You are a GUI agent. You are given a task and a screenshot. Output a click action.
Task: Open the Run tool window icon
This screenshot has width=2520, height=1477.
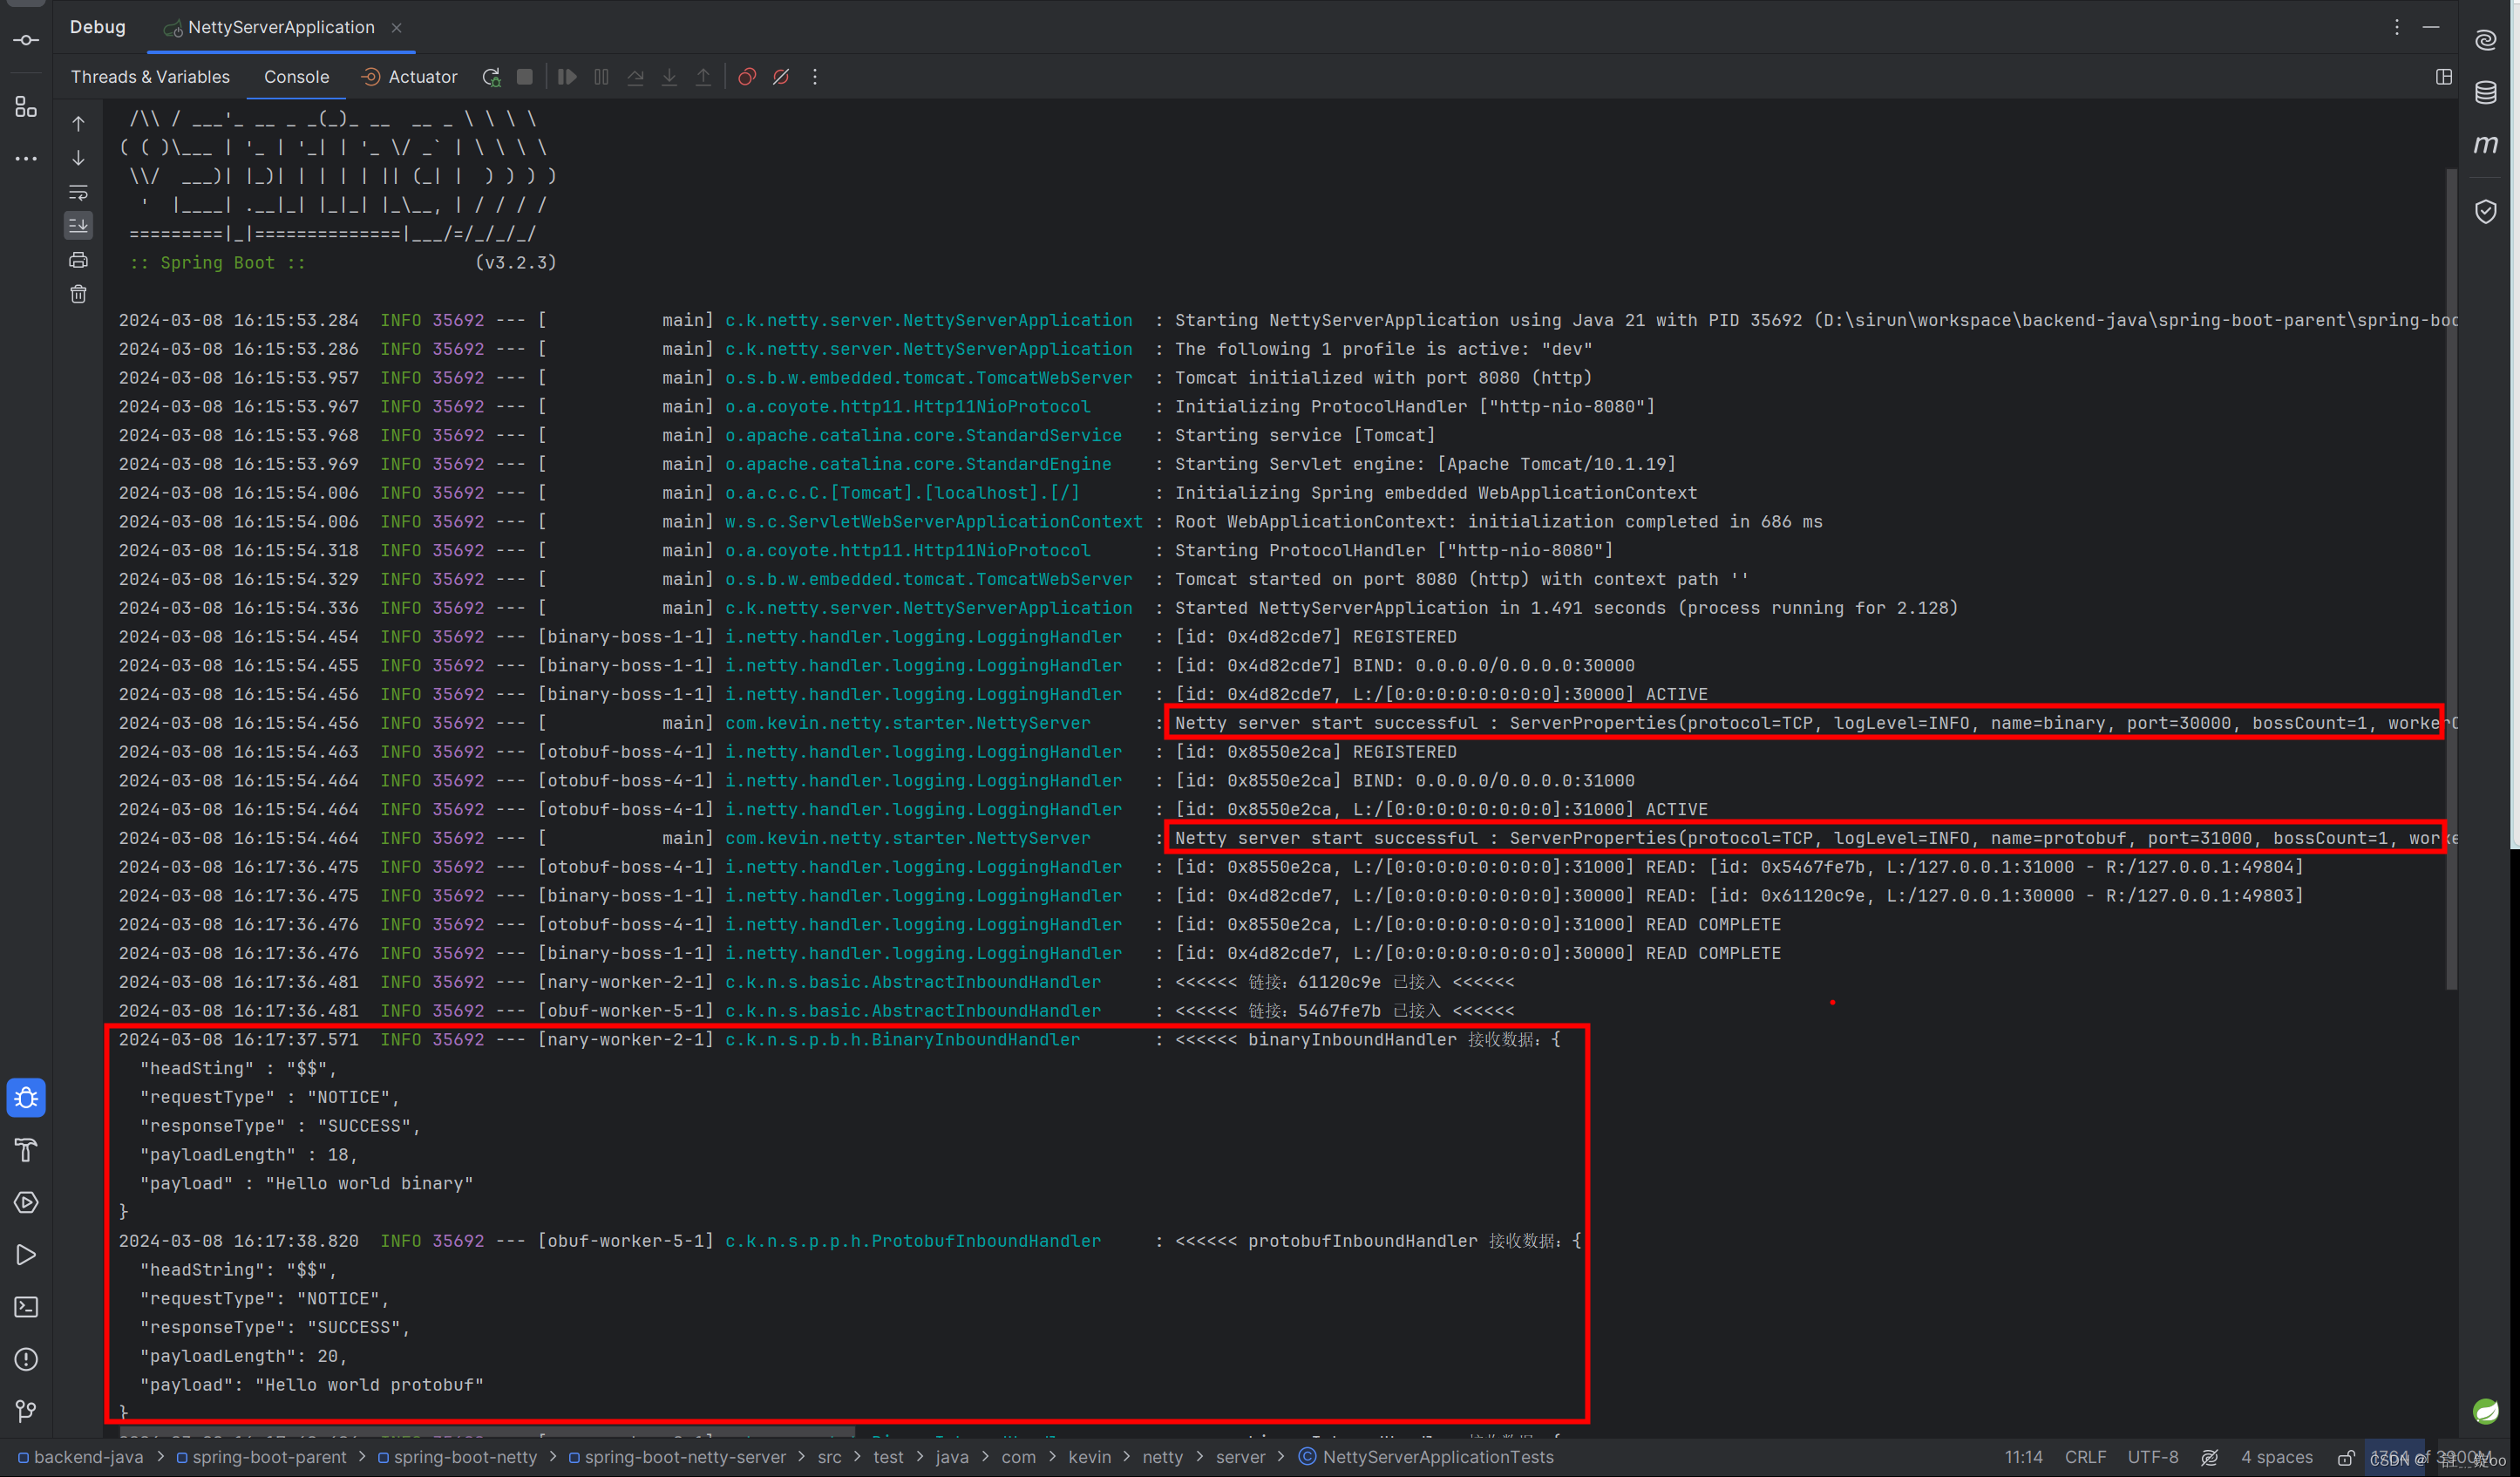coord(26,1255)
